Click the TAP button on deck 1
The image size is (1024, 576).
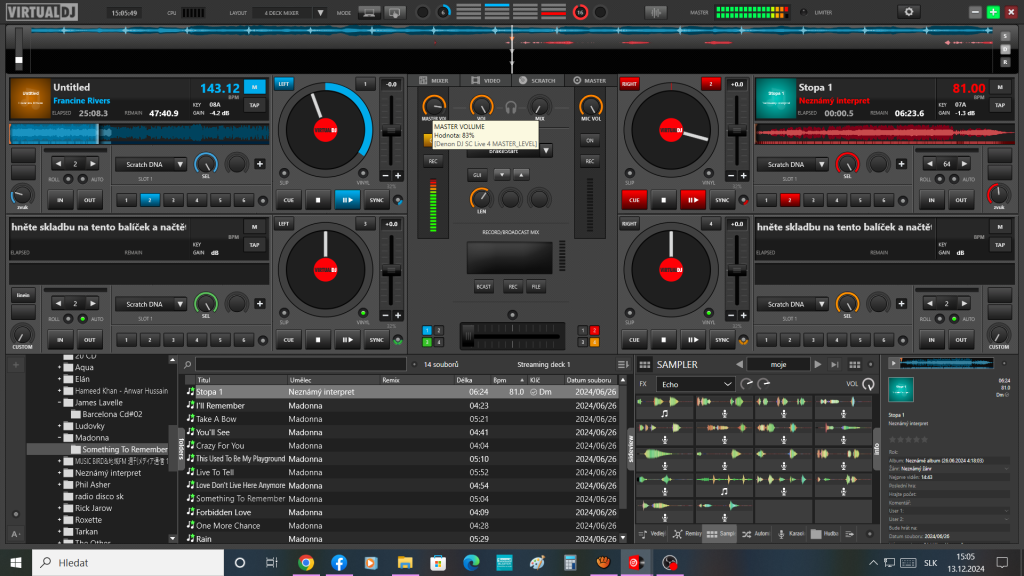click(254, 105)
